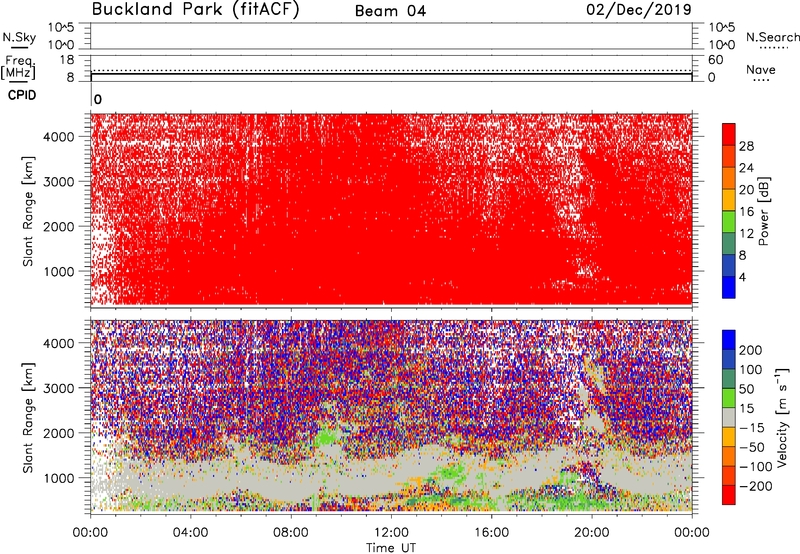Click the '18' frequency axis tick
The image size is (800, 554).
point(67,60)
